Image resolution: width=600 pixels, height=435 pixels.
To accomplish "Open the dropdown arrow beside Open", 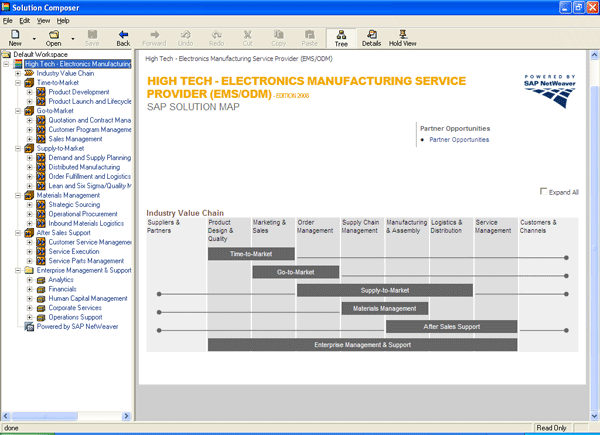I will coord(71,40).
